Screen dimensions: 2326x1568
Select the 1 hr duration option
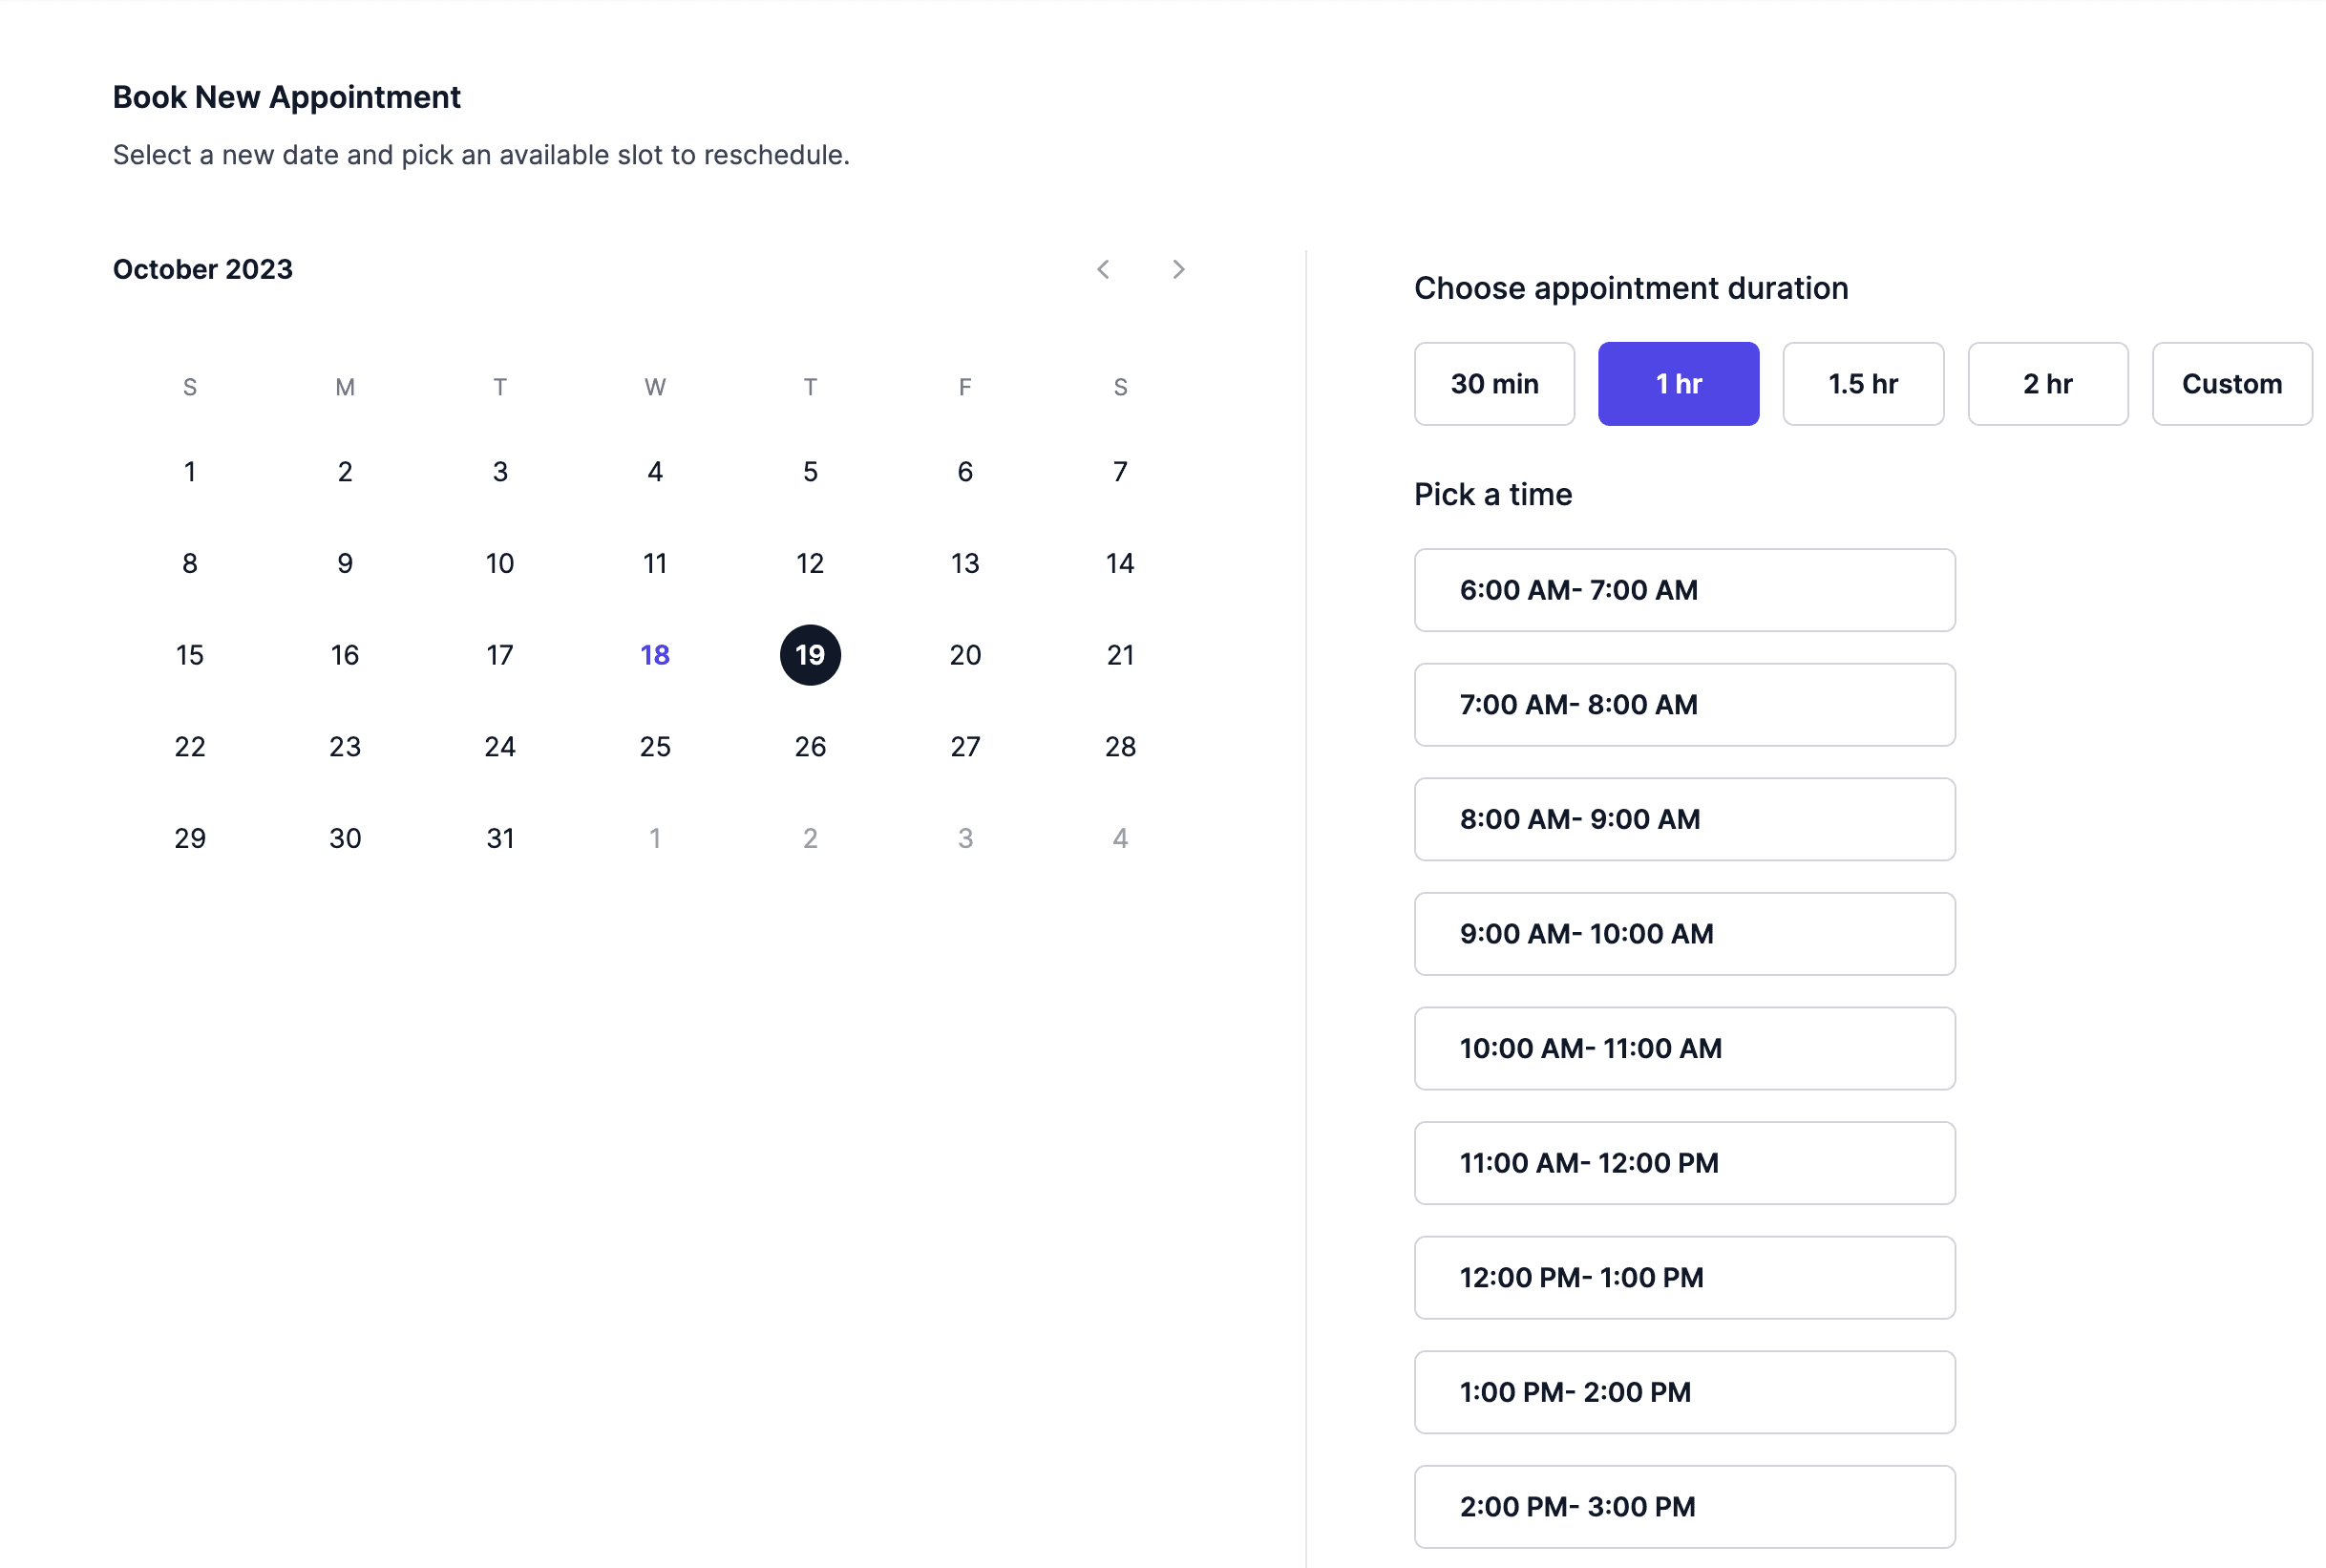tap(1678, 383)
